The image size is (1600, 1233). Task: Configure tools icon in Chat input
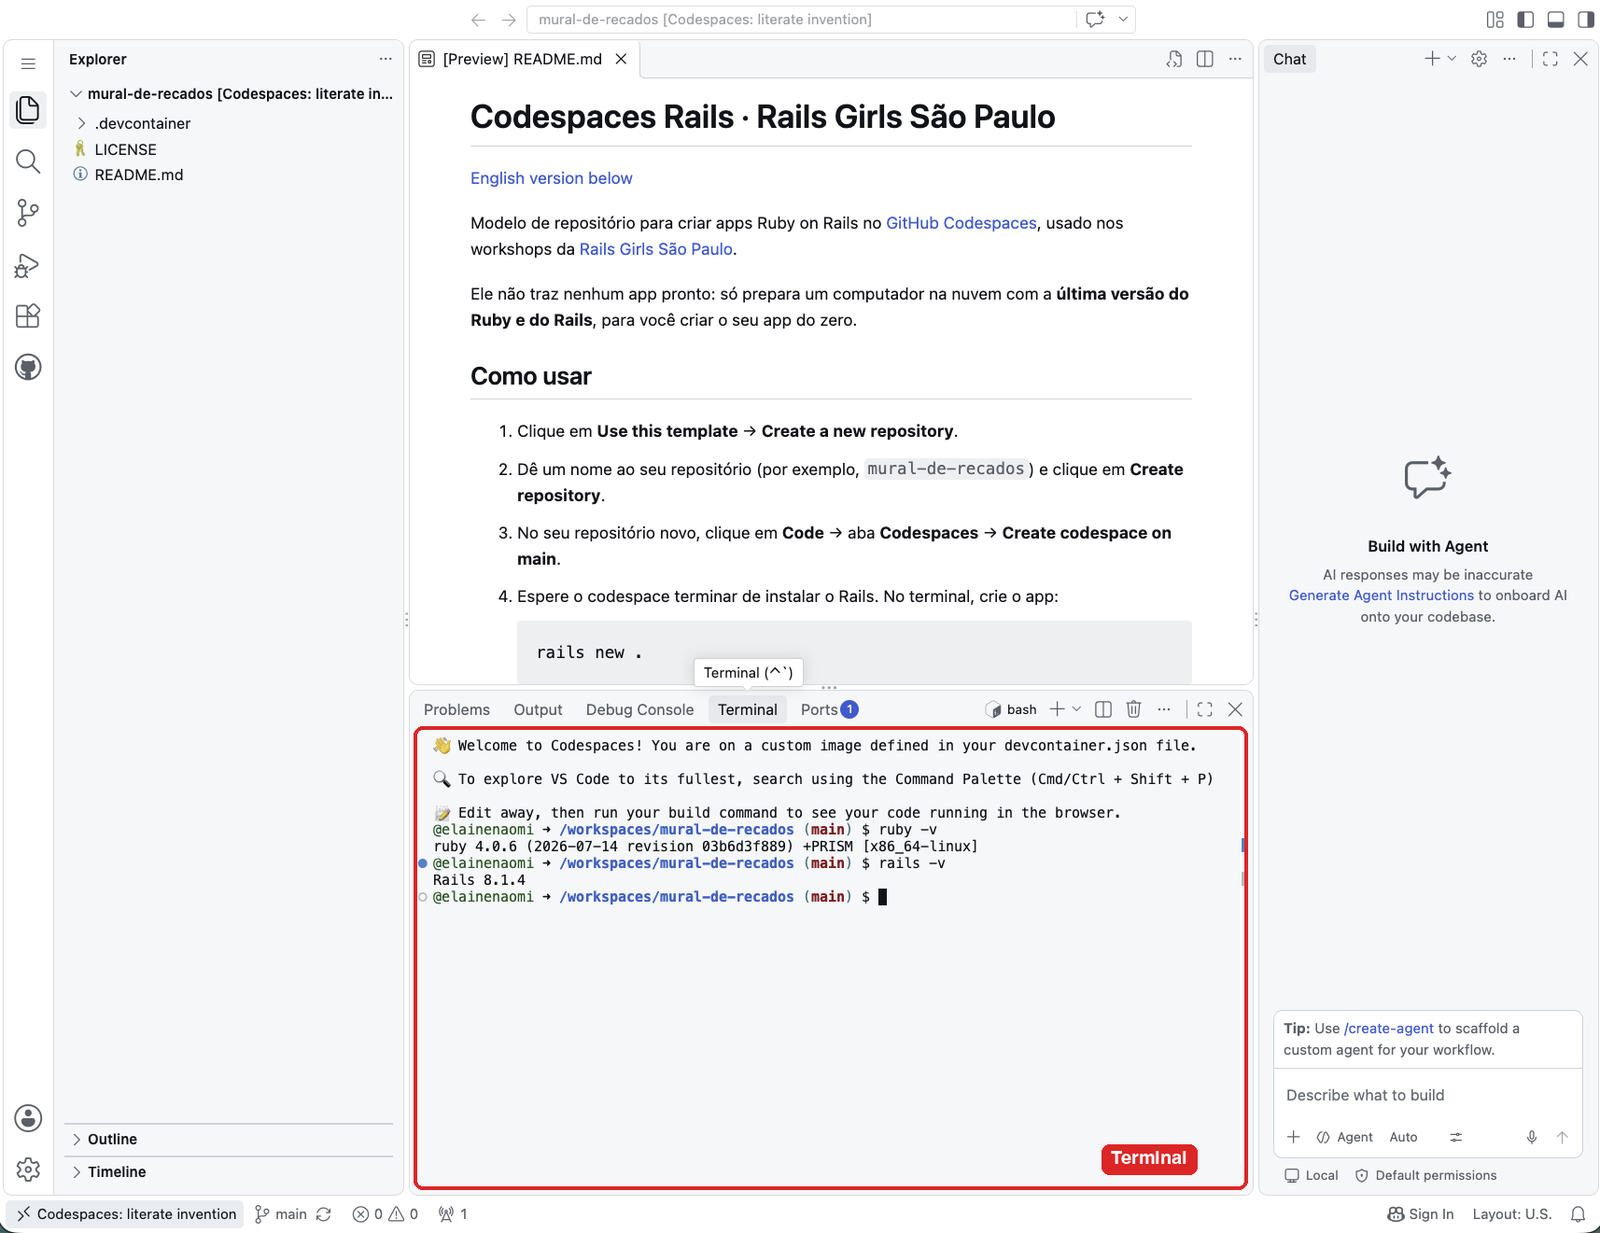click(x=1456, y=1137)
